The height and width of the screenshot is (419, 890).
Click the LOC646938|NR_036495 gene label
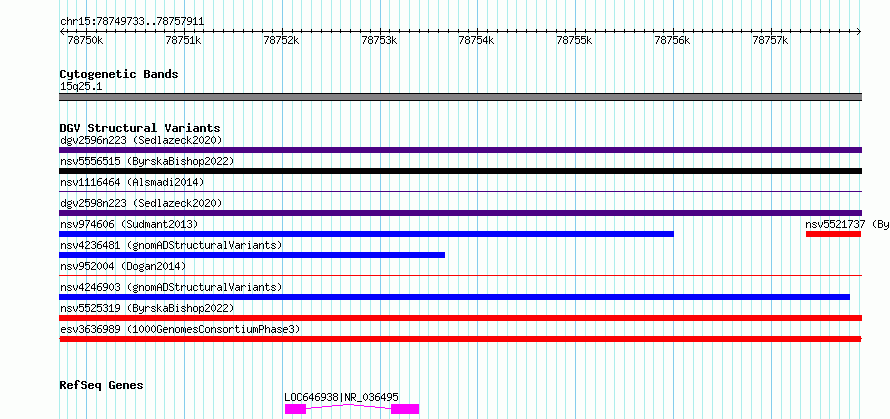(341, 397)
